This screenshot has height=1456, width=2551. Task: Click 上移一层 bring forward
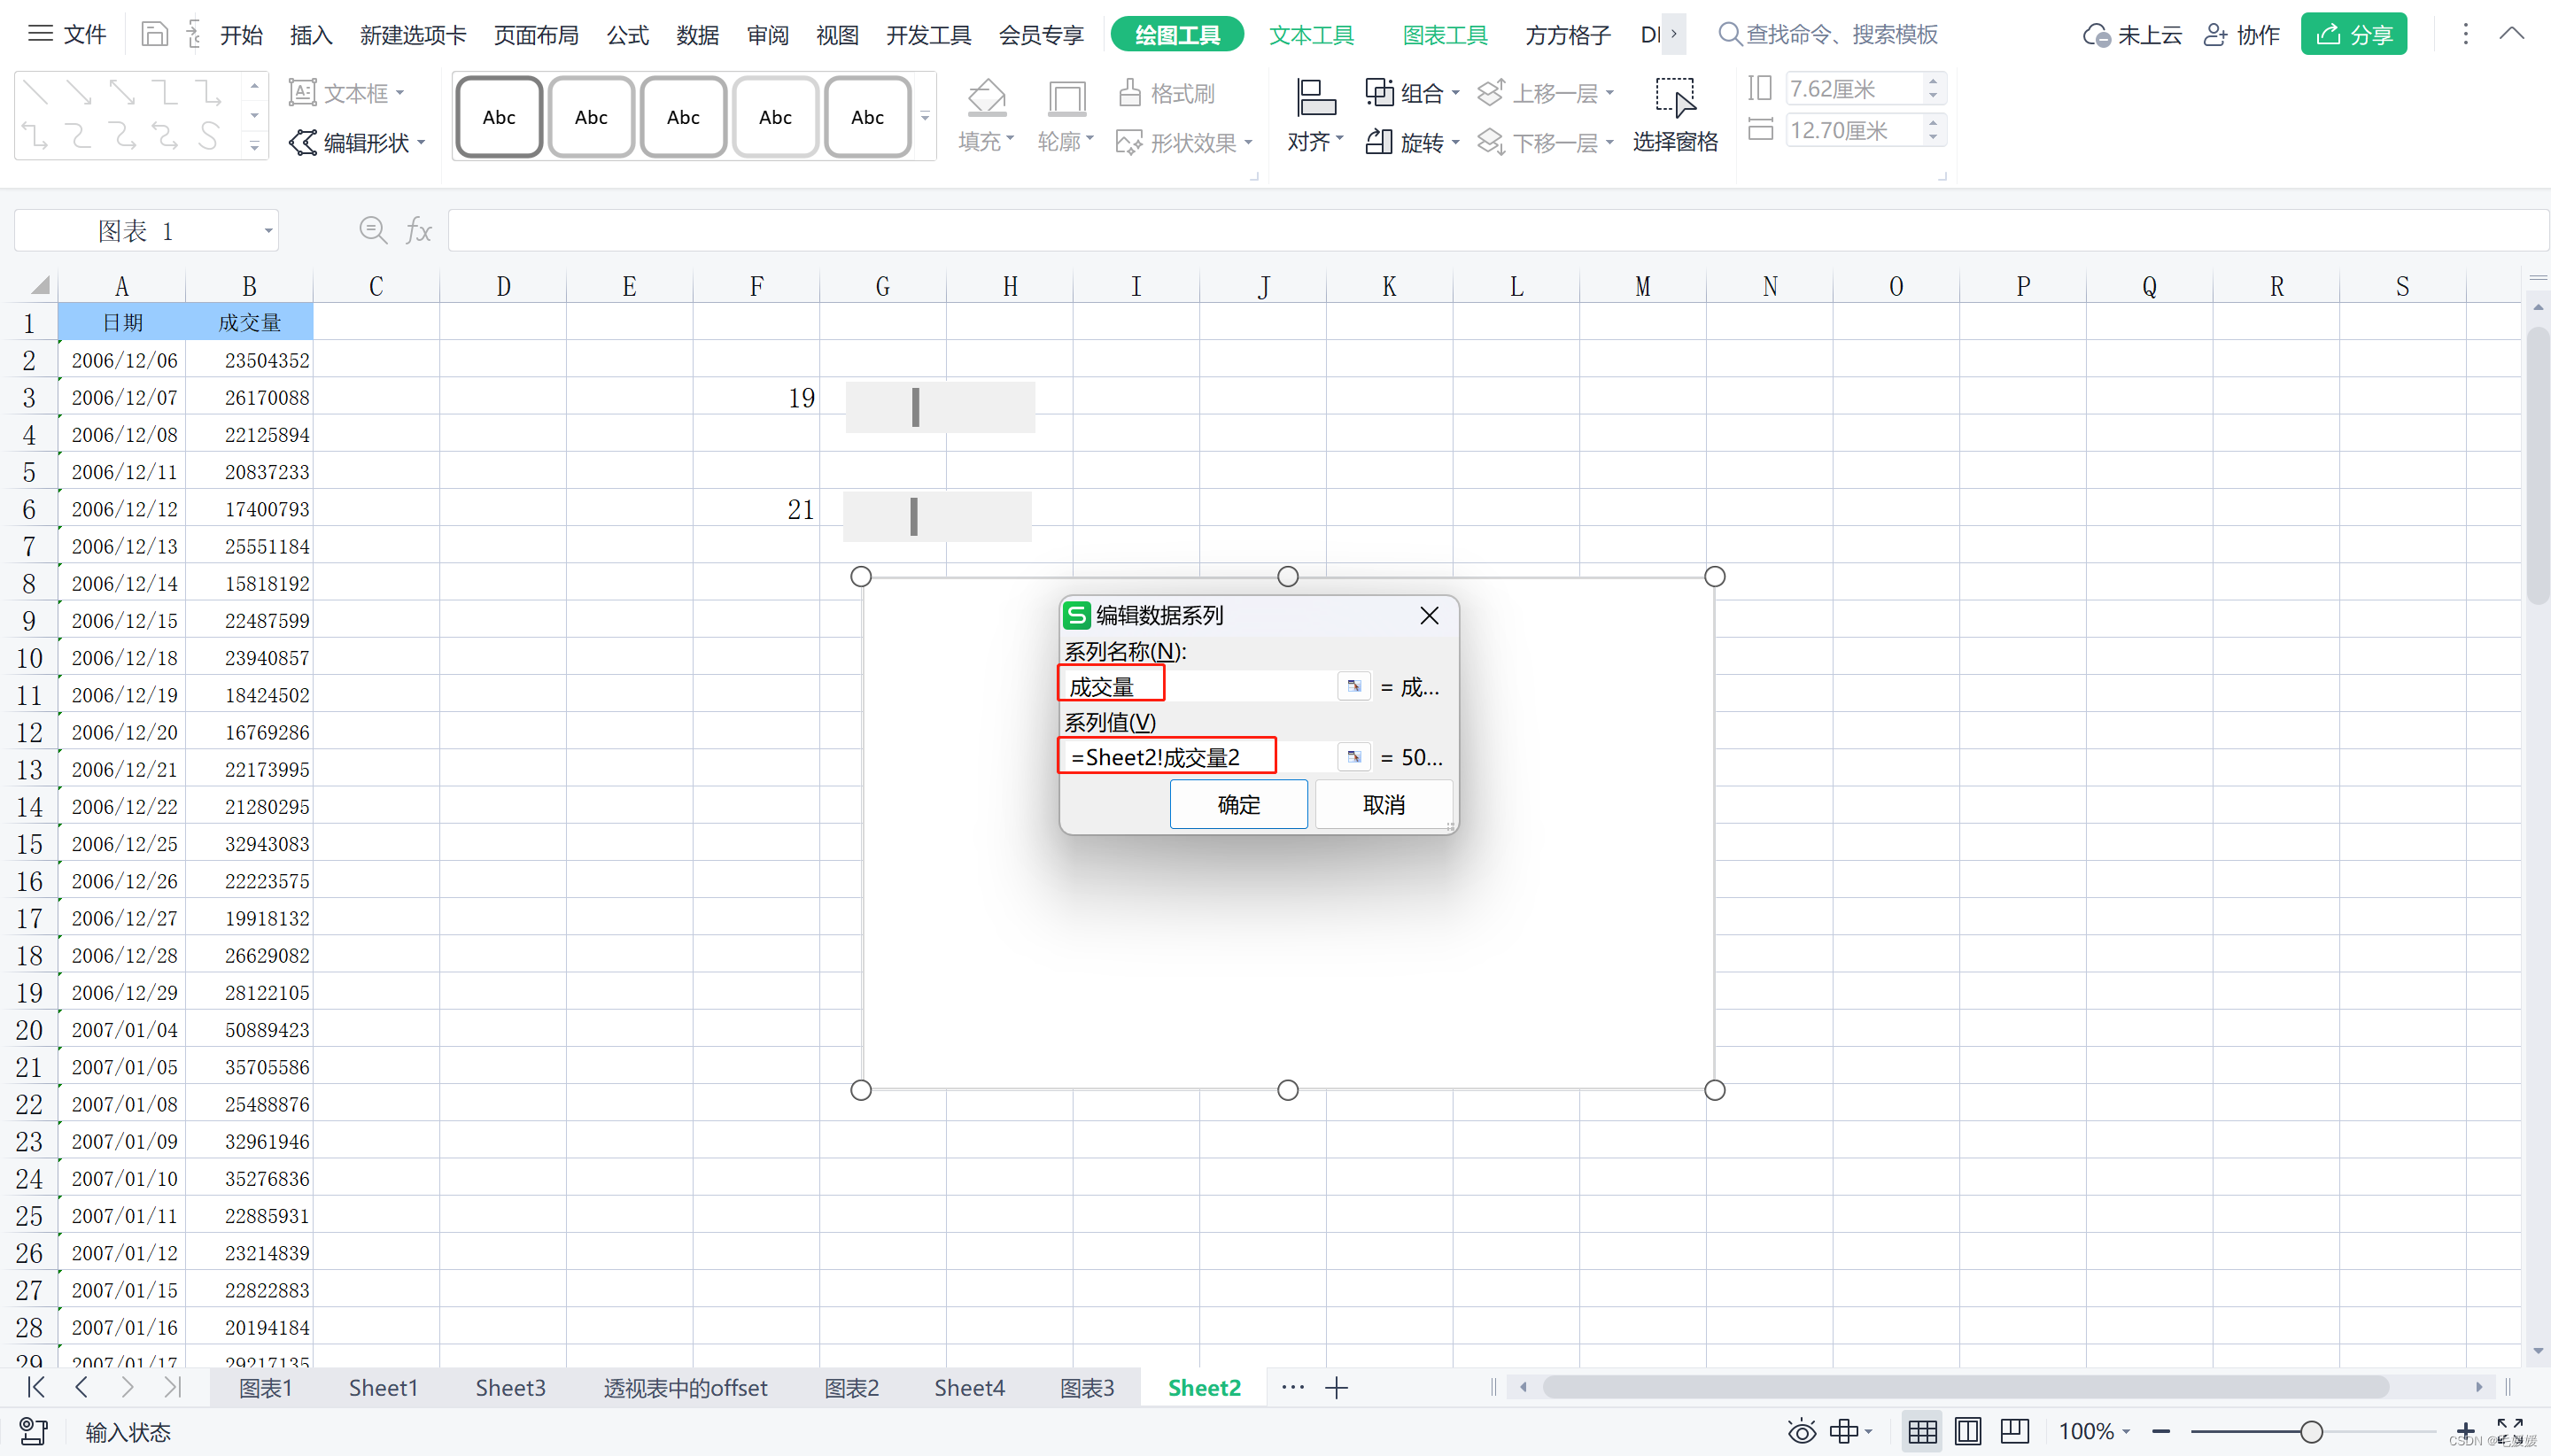1545,93
